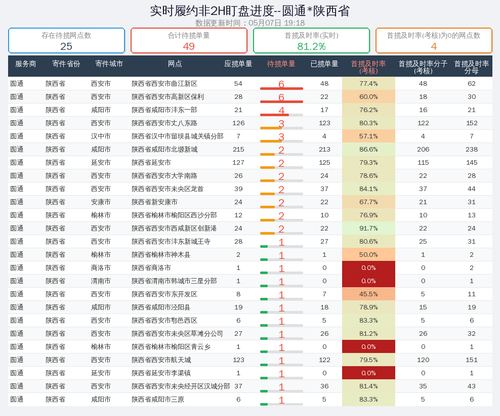Click the green progress bar for 榆林市神木县
This screenshot has width=500, height=416.
click(x=281, y=259)
